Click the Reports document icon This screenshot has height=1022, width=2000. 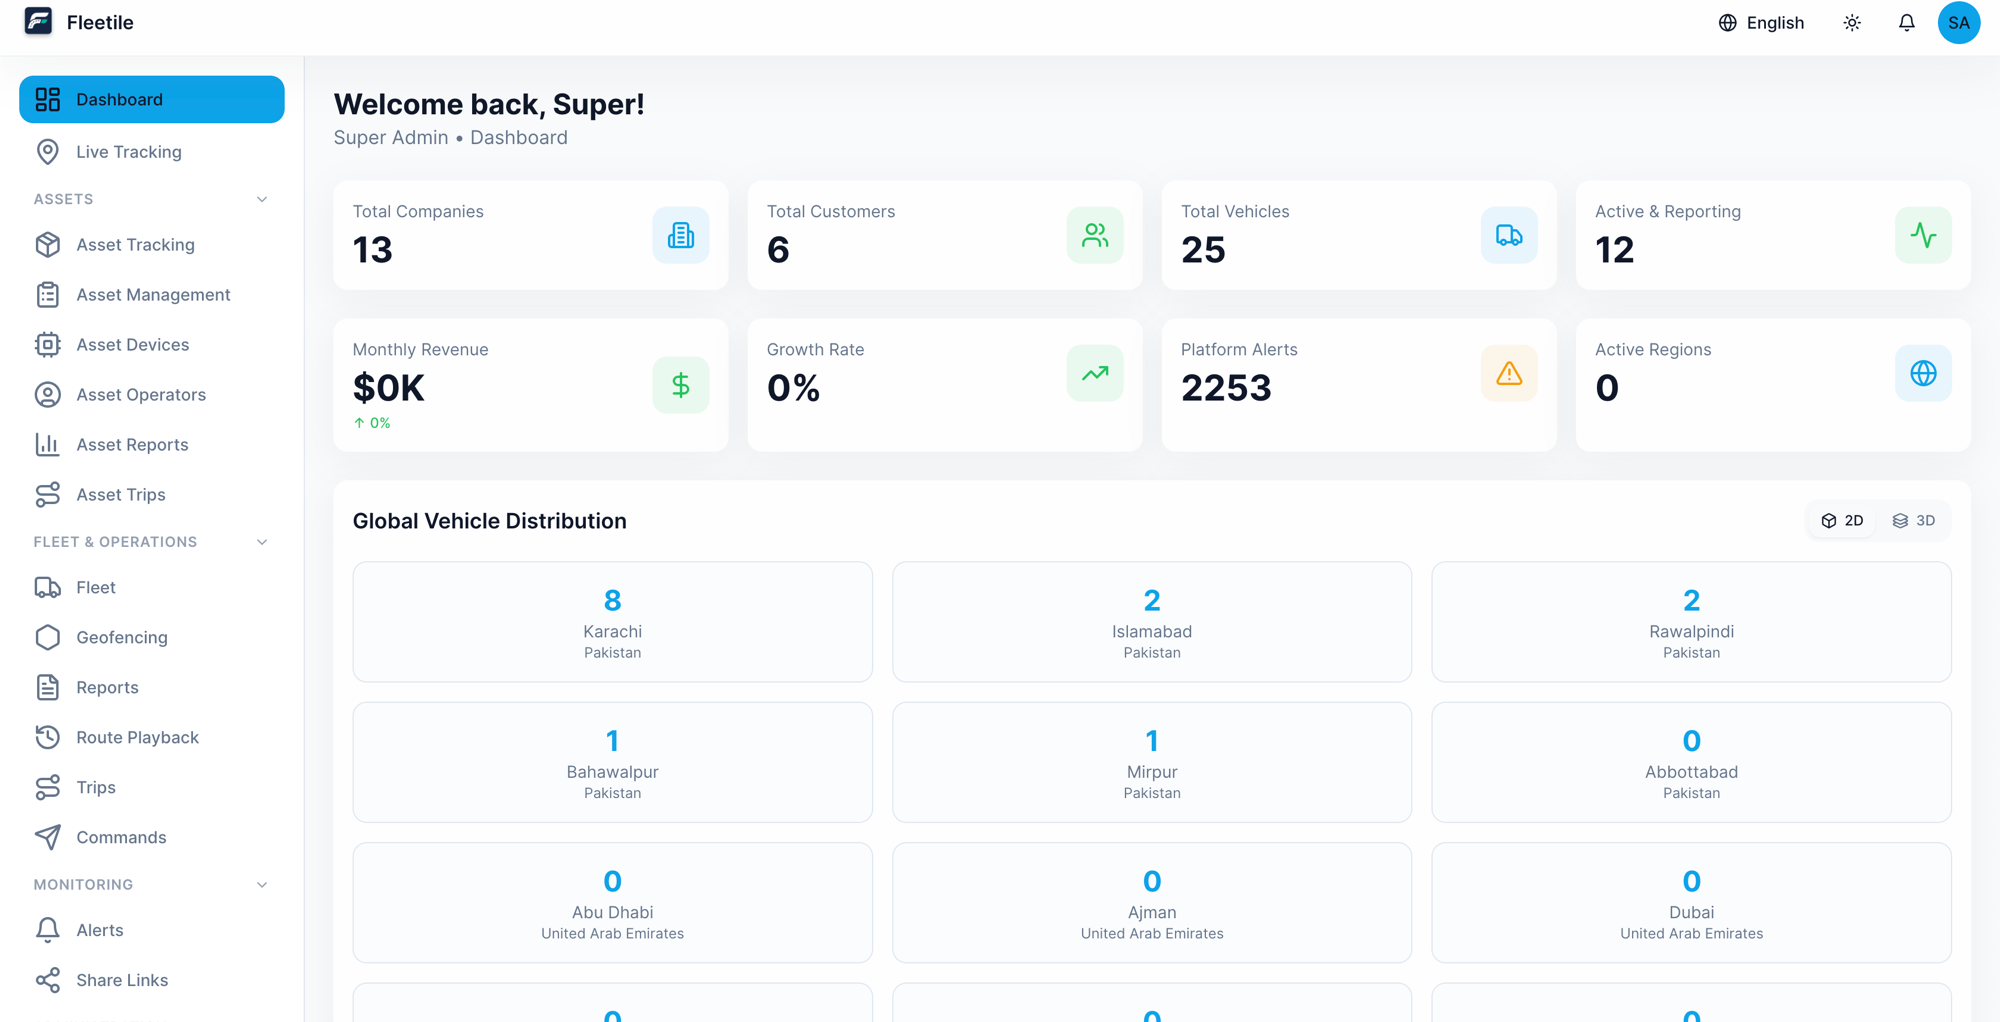point(48,687)
